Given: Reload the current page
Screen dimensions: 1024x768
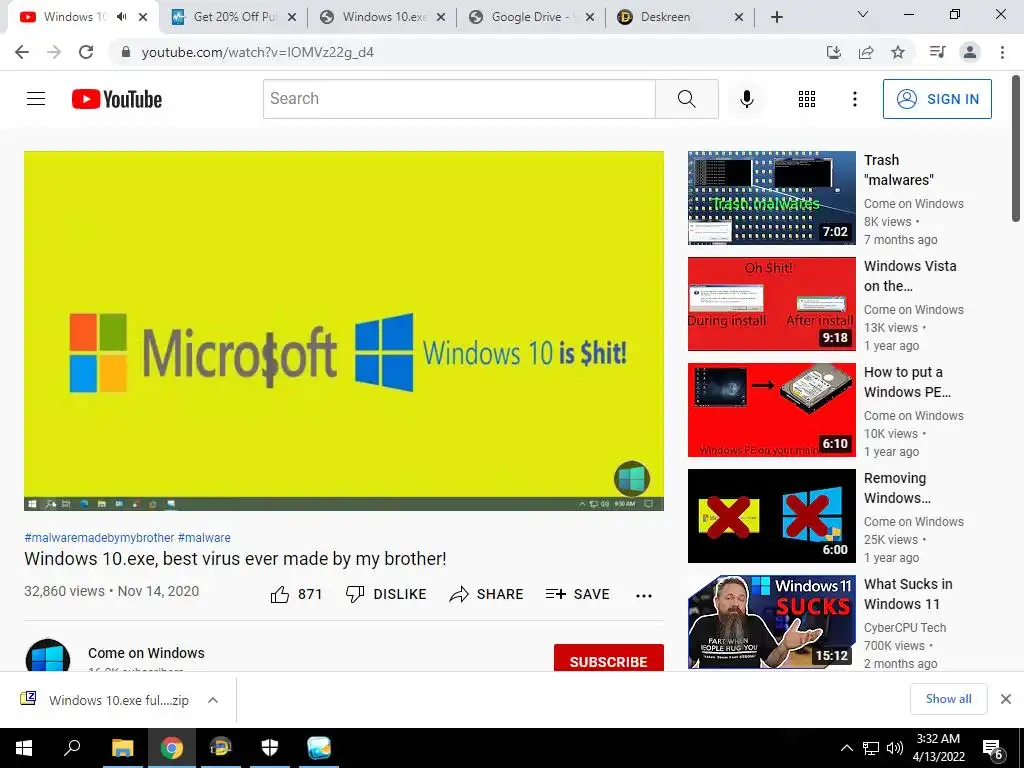Looking at the screenshot, I should pyautogui.click(x=86, y=52).
